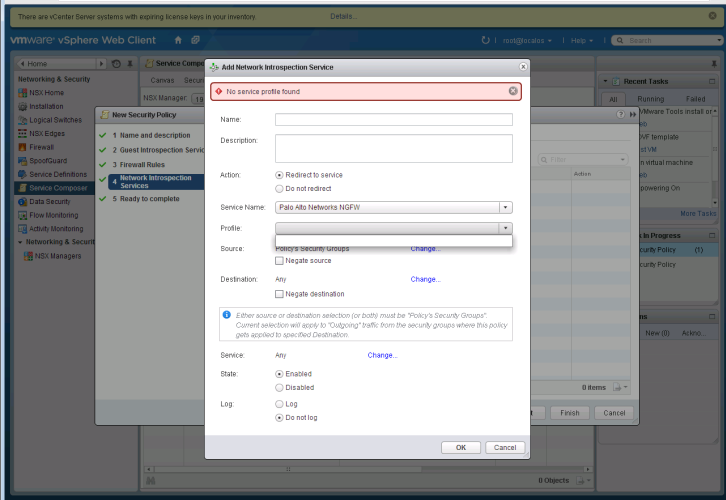Click the Name input field

(x=394, y=119)
